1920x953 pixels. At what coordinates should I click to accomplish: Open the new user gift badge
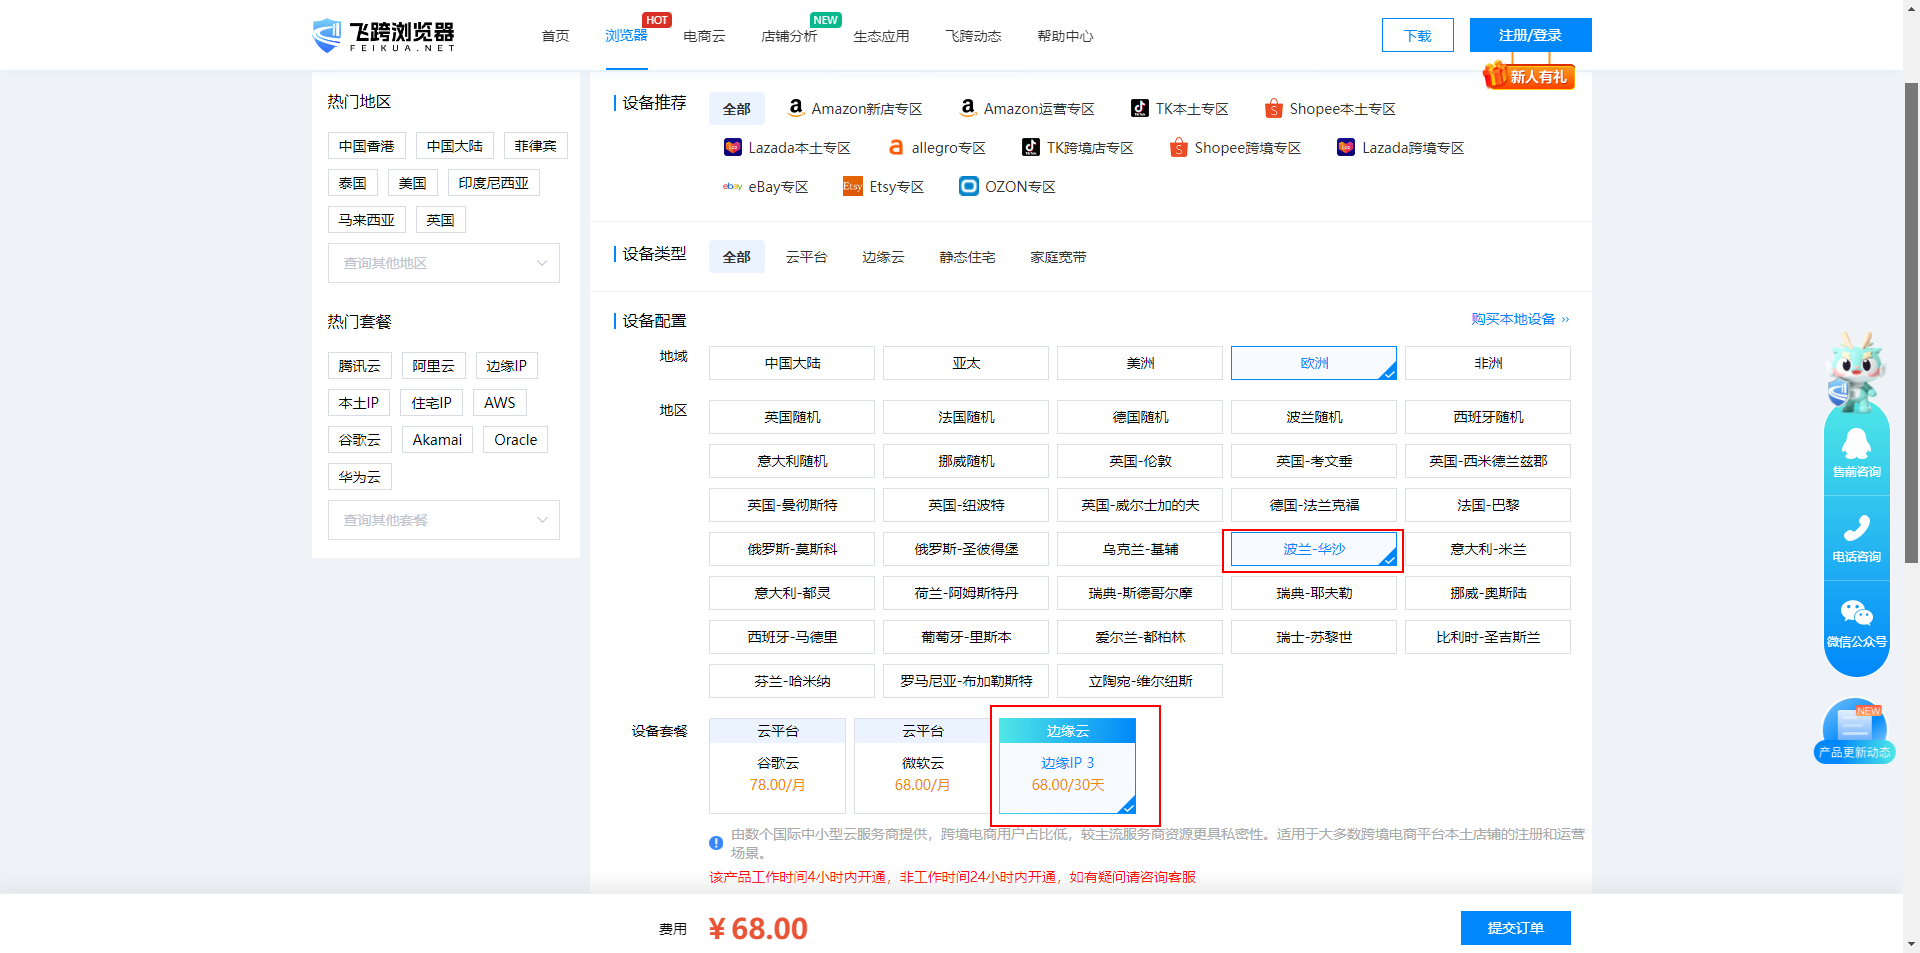coord(1529,76)
